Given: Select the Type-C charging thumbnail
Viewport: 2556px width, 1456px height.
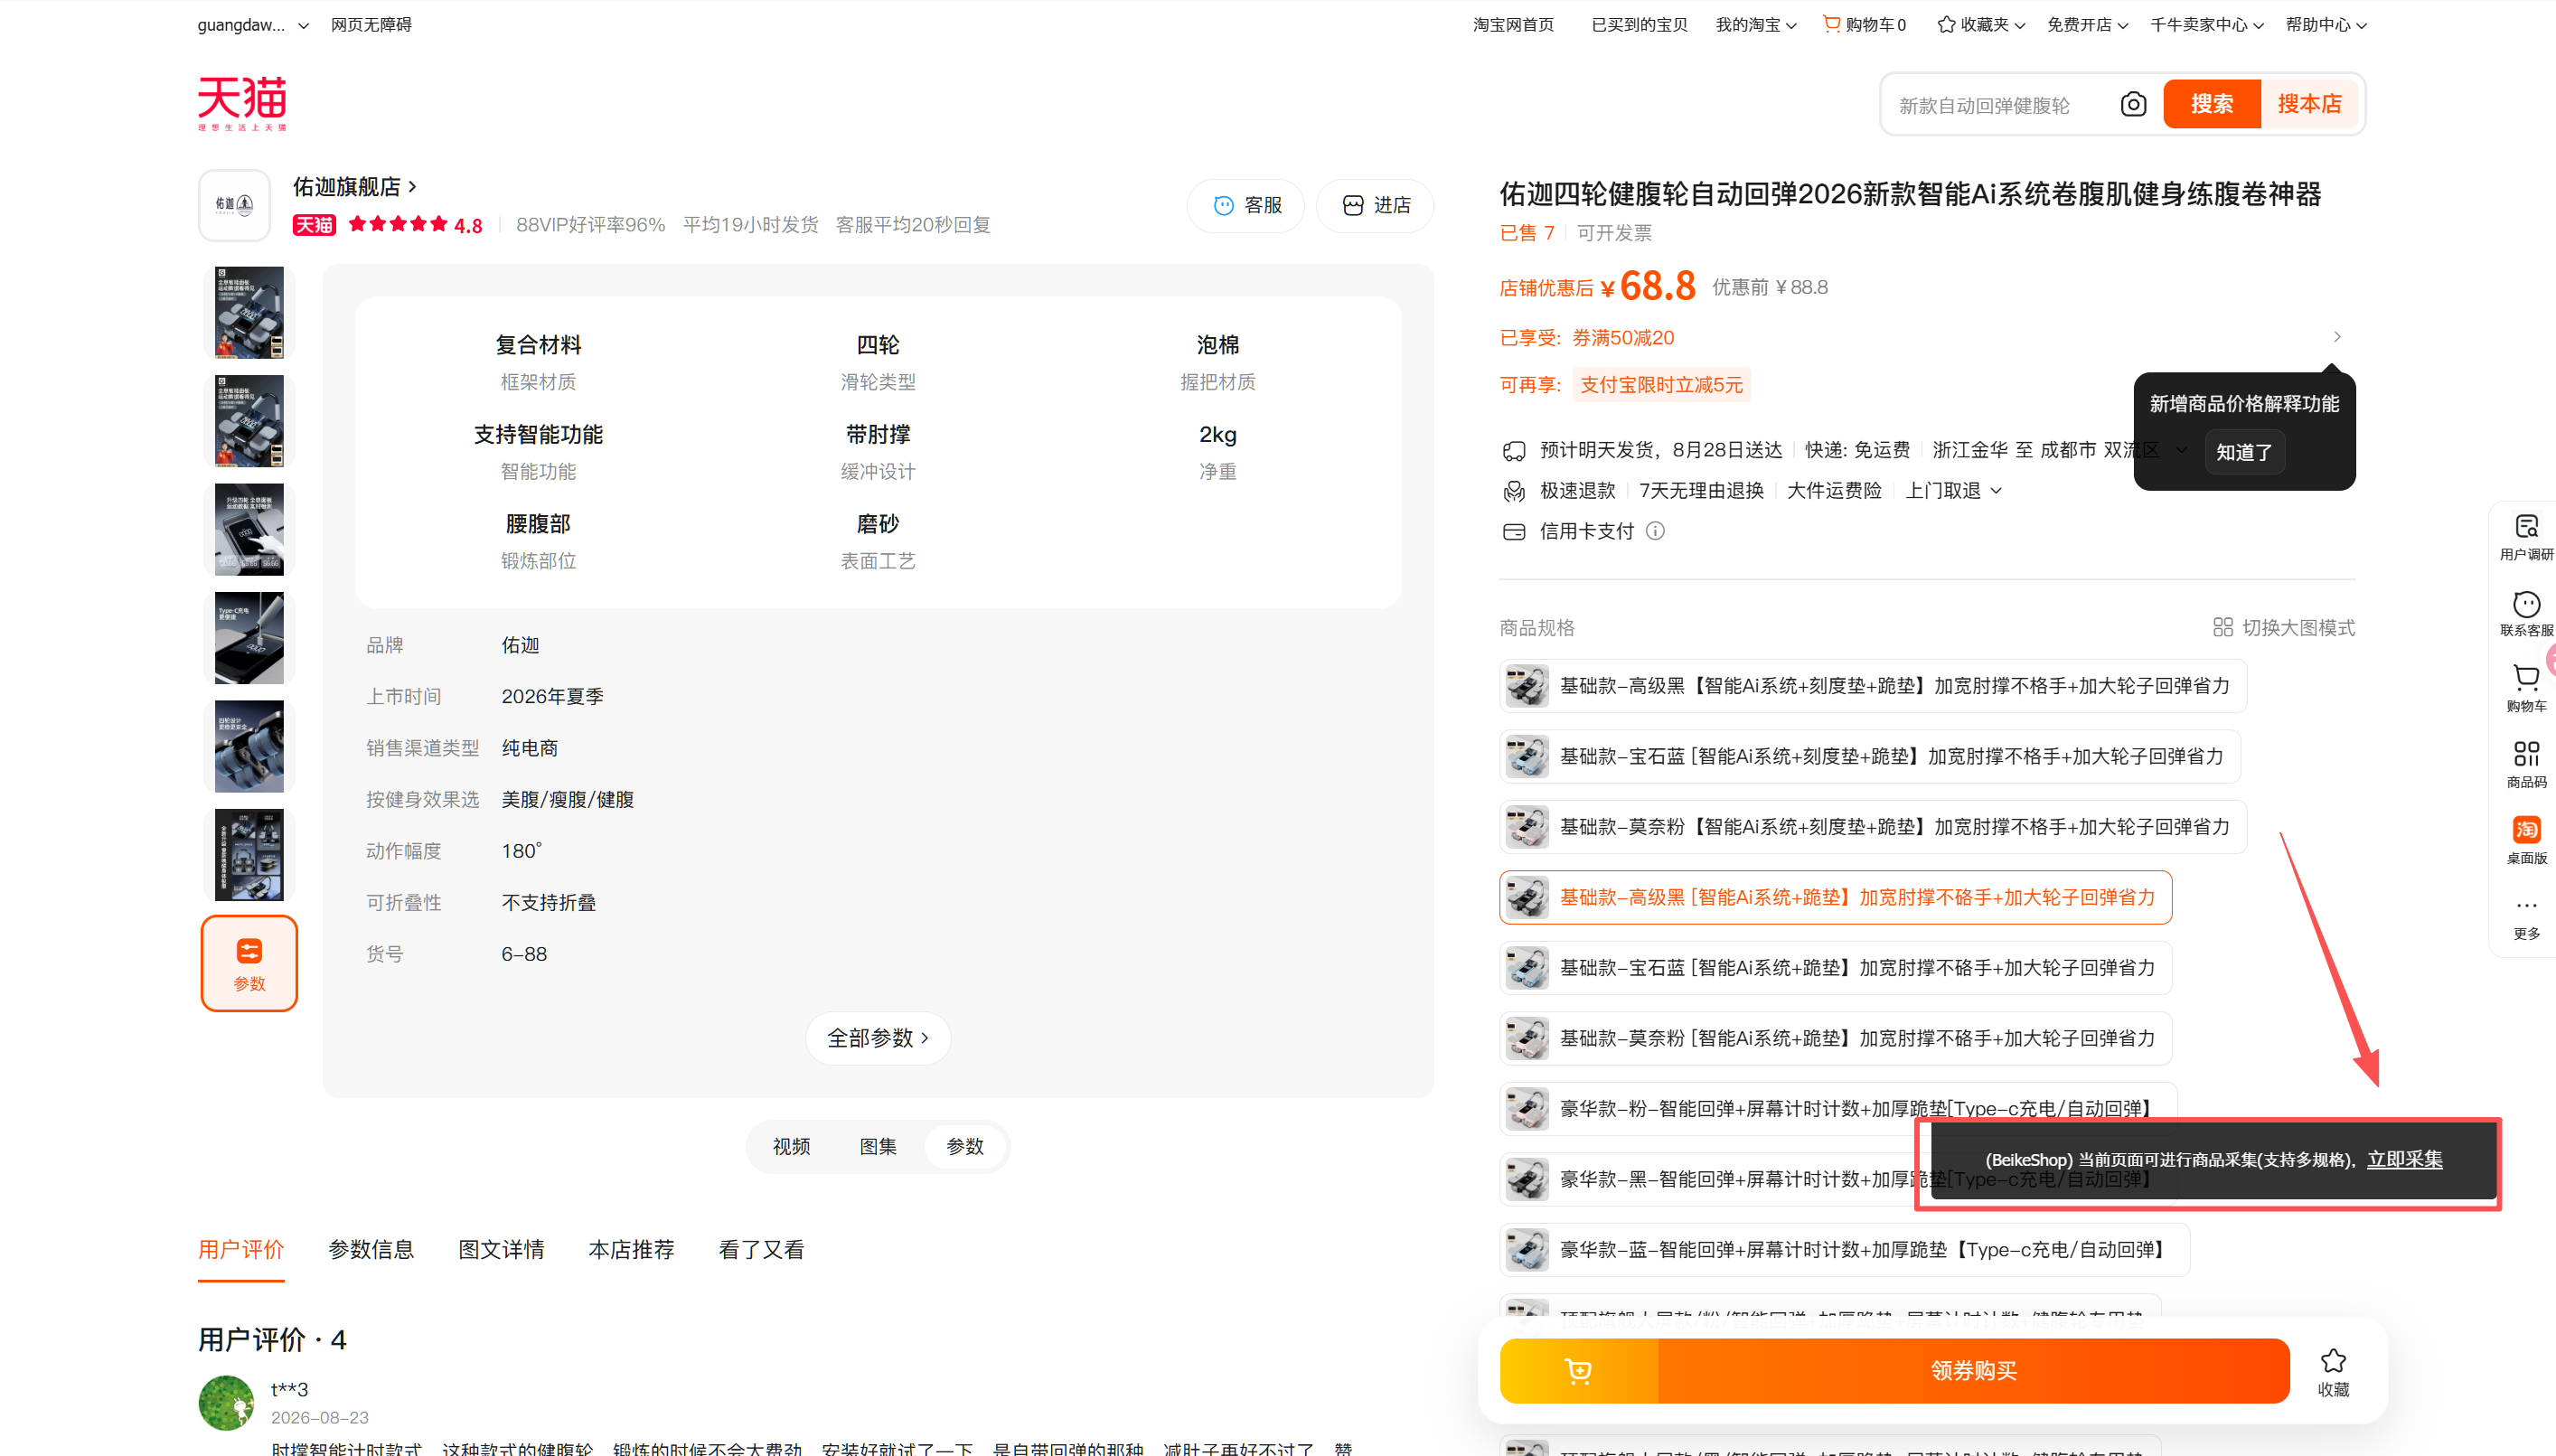Looking at the screenshot, I should pyautogui.click(x=249, y=638).
